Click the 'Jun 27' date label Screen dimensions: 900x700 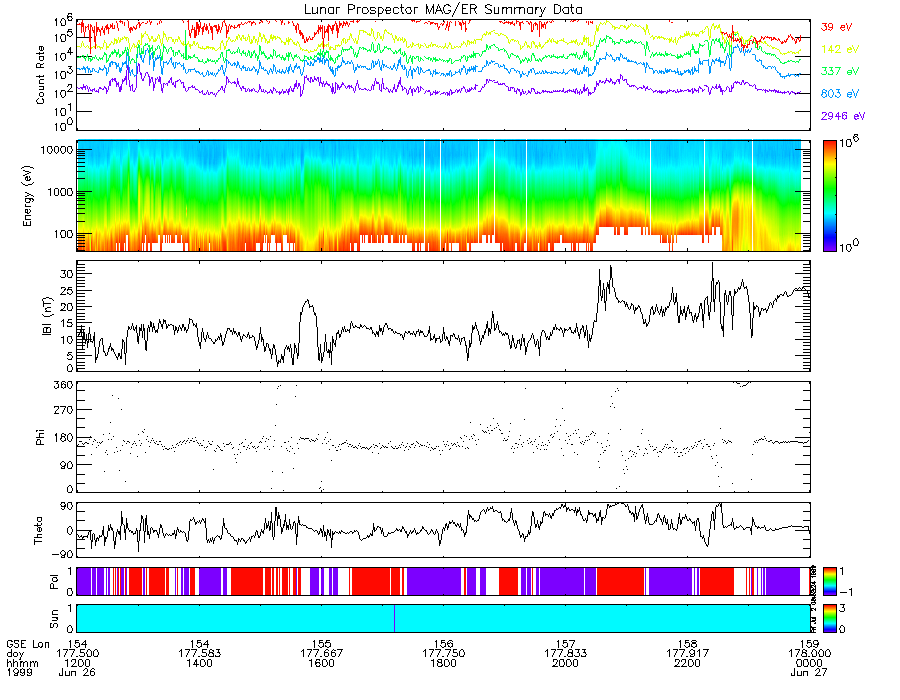click(809, 672)
